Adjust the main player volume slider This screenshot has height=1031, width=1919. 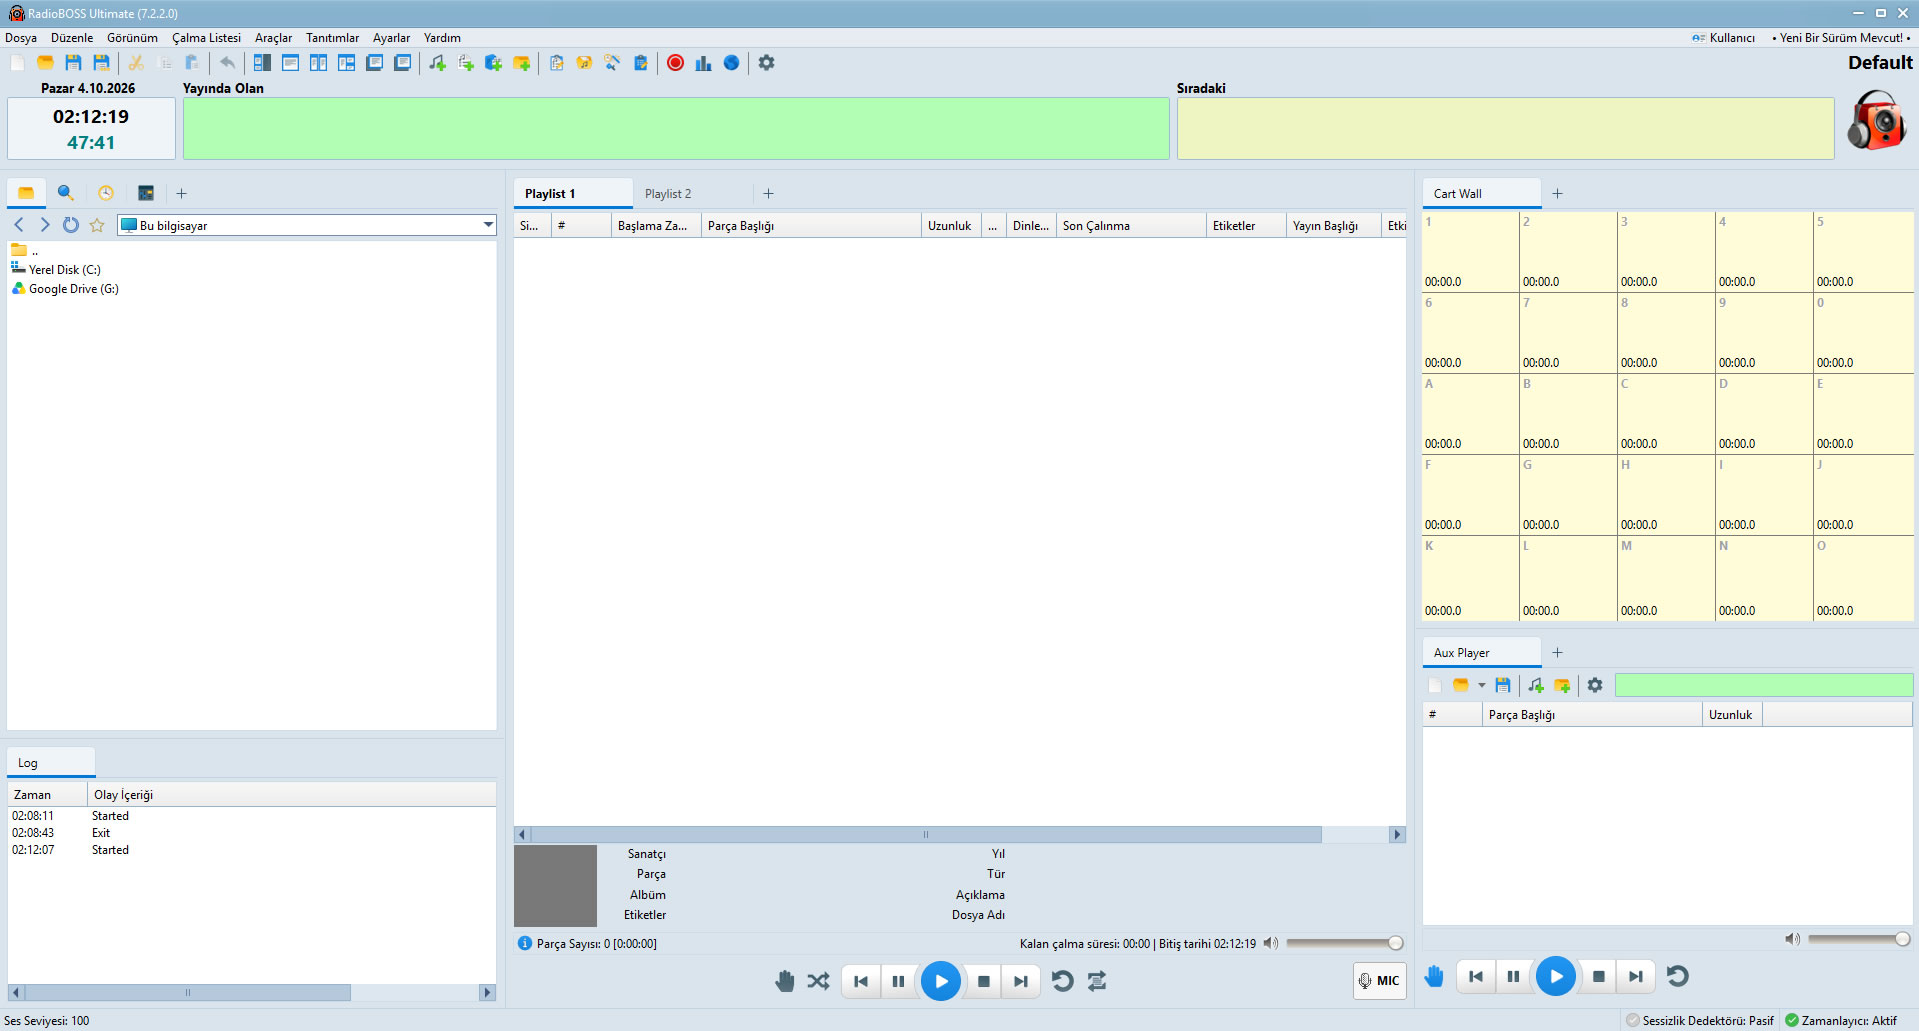[1344, 943]
